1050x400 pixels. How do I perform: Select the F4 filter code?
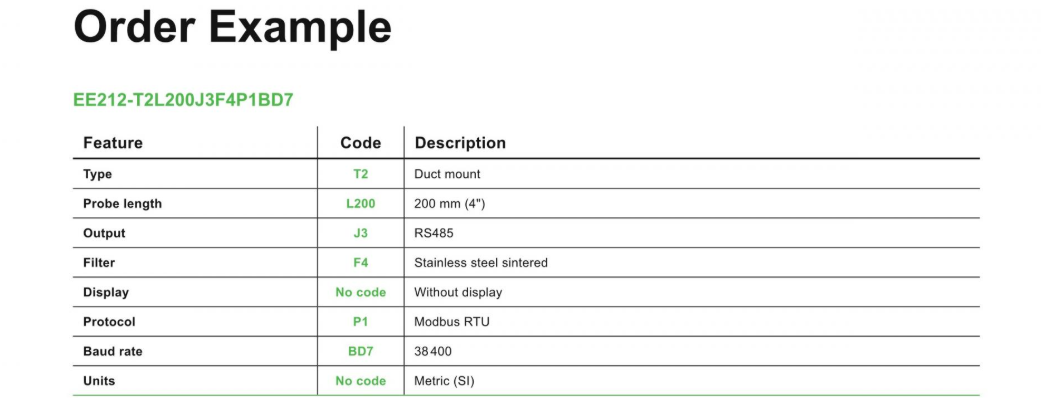click(360, 263)
